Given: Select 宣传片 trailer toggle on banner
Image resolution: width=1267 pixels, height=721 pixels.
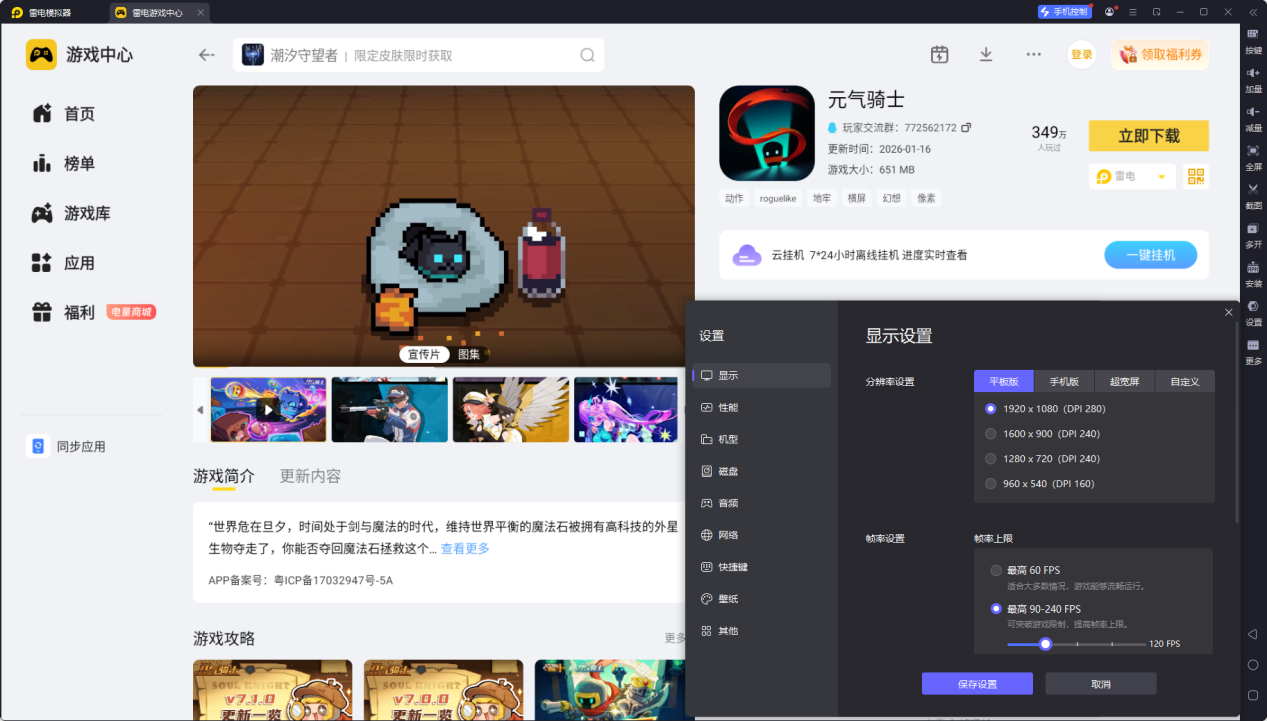Looking at the screenshot, I should point(424,355).
